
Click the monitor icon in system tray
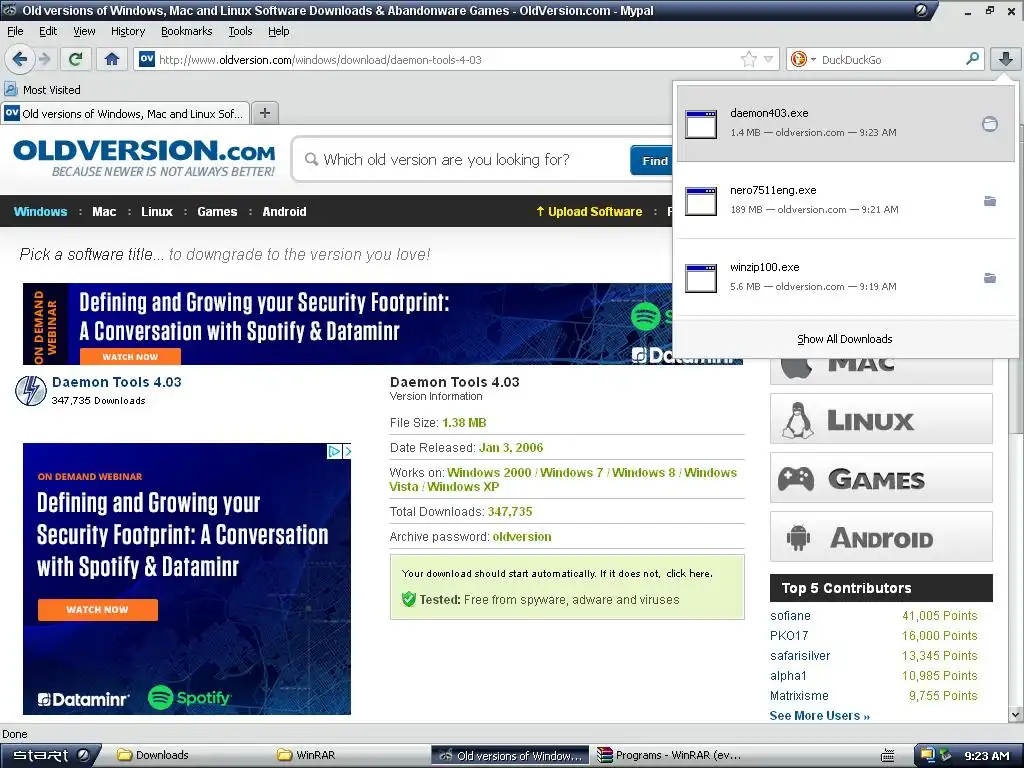tap(927, 755)
